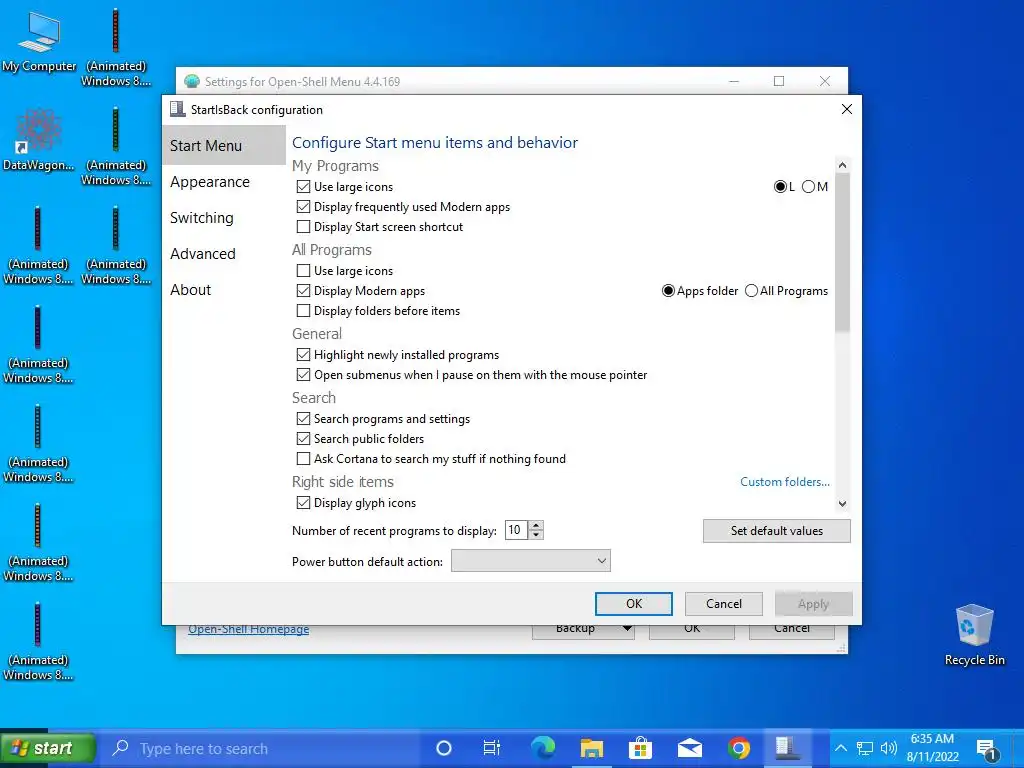Decrease number of recent programs

[x=536, y=535]
